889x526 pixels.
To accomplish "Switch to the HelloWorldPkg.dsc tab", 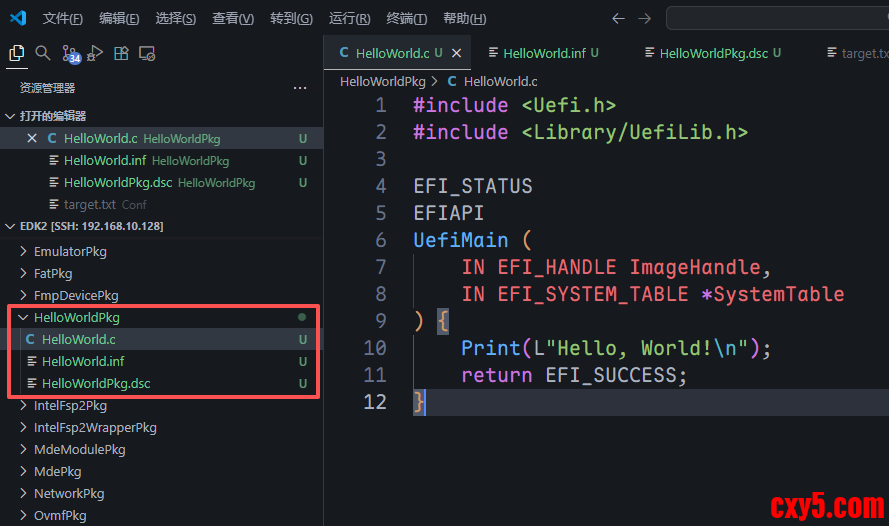I will [713, 53].
